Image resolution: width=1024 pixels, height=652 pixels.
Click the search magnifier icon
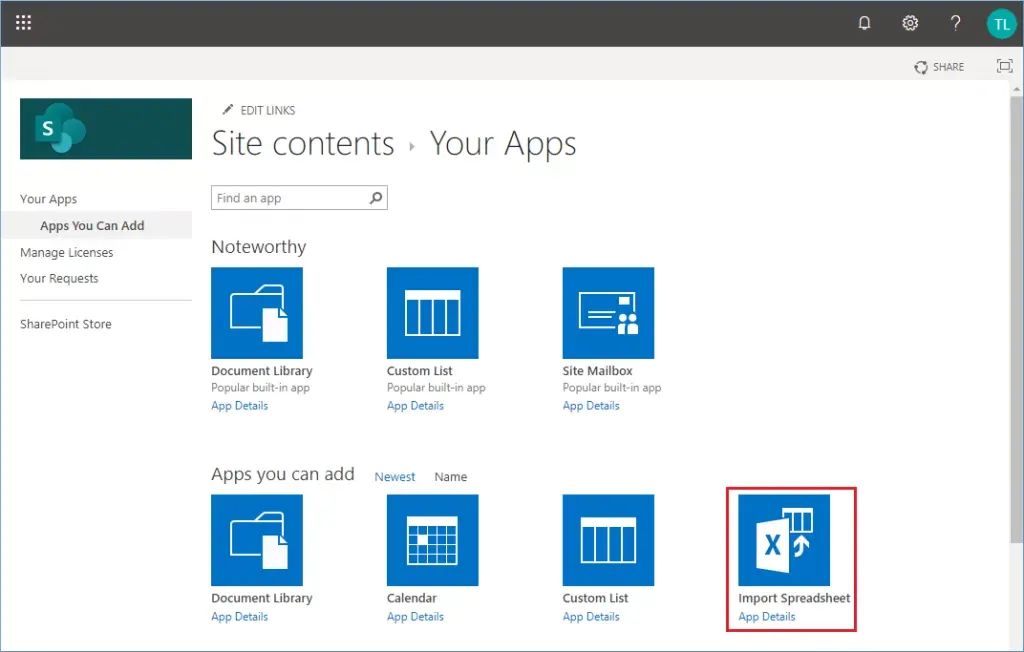(376, 198)
